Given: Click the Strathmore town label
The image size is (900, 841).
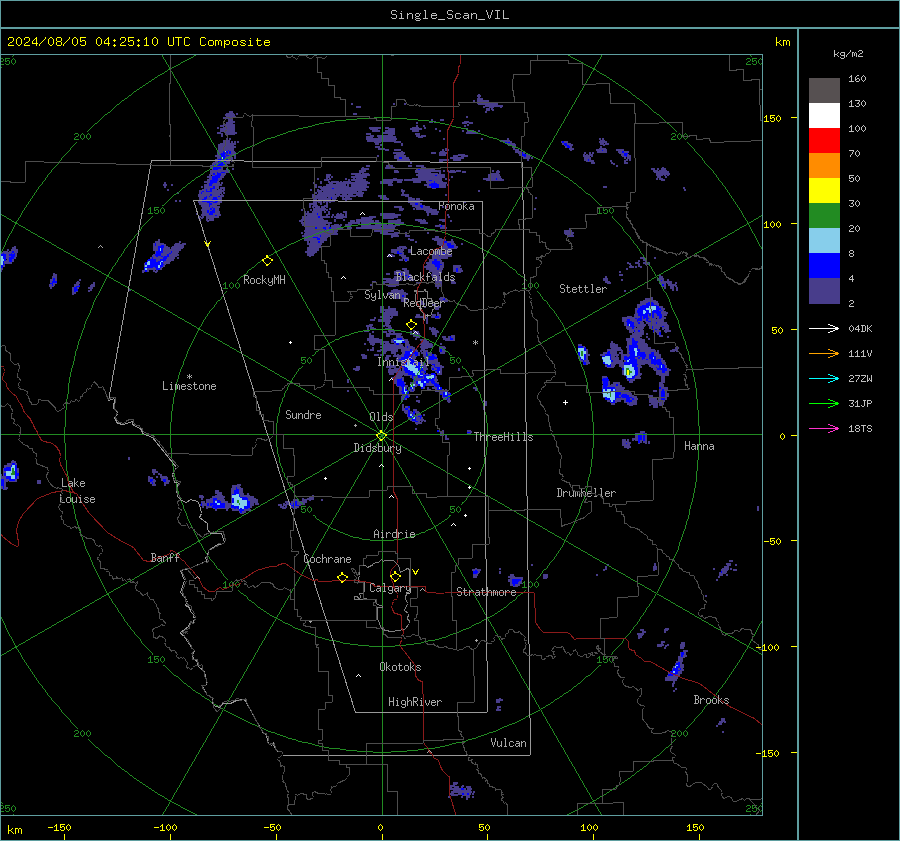Looking at the screenshot, I should (487, 592).
